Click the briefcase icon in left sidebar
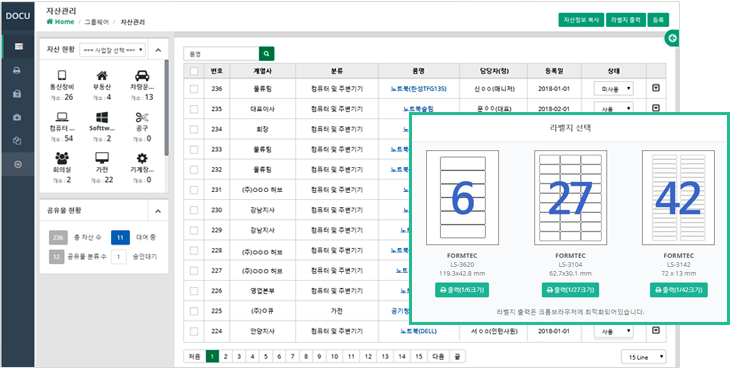730x369 pixels. (18, 94)
